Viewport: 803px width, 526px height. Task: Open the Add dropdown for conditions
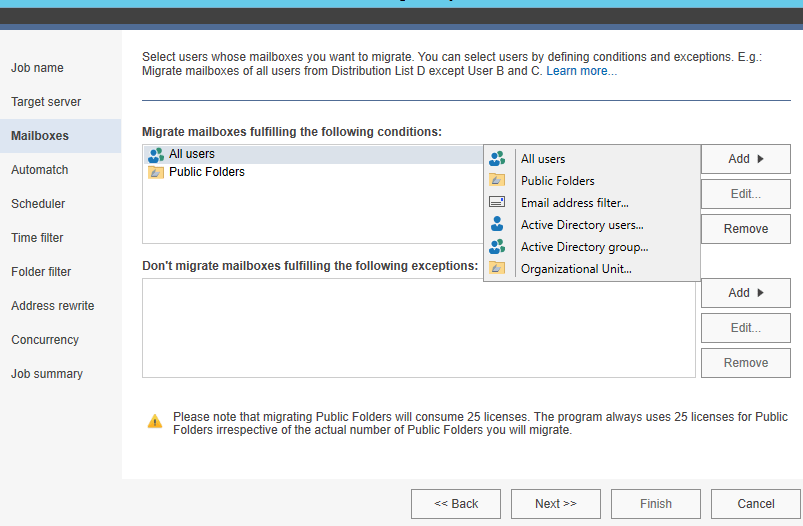746,159
